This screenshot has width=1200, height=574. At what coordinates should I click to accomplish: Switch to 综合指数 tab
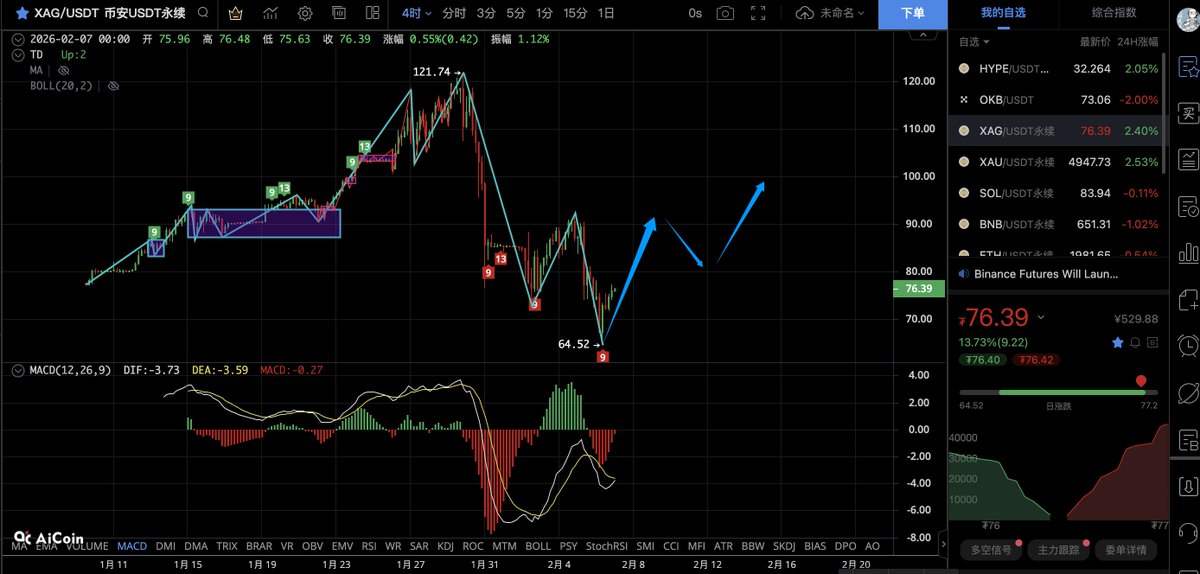[x=1115, y=13]
